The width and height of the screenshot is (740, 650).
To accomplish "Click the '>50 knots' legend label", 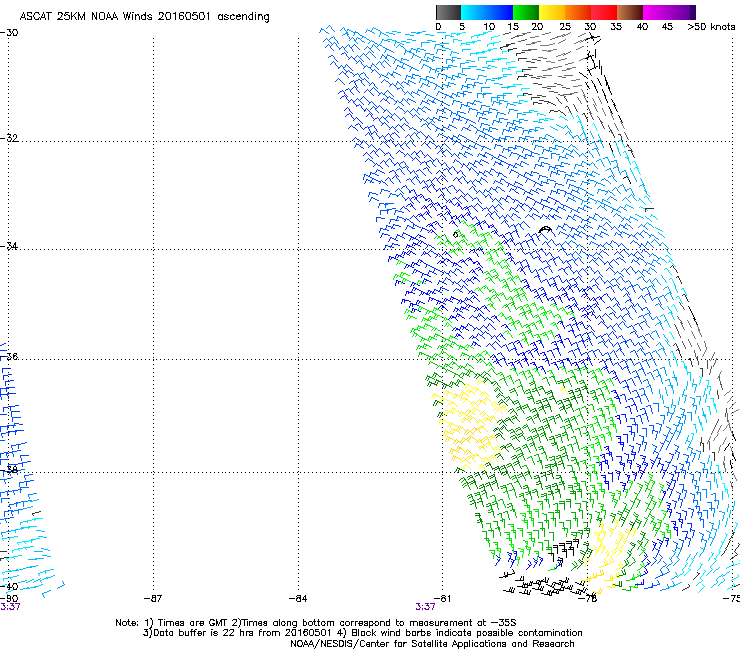I will [x=711, y=27].
